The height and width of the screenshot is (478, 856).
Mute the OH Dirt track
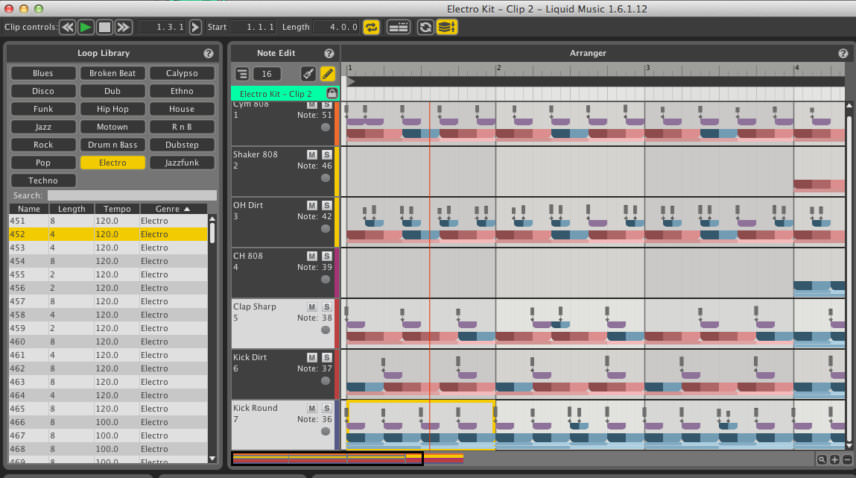click(312, 206)
